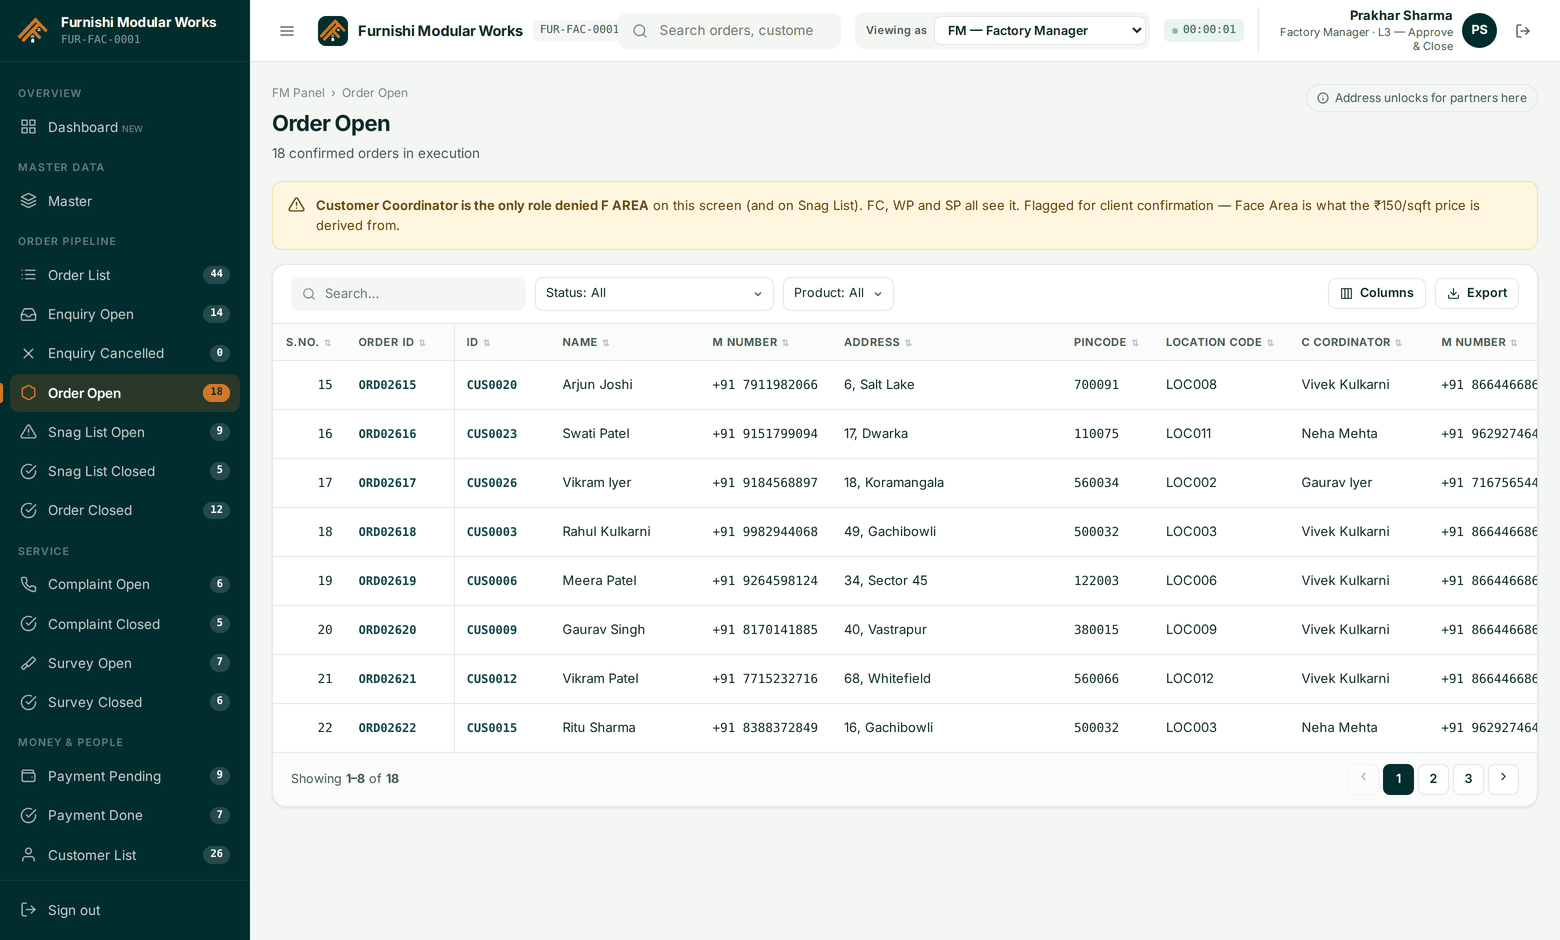Click the Furnishi logo in top bar
The height and width of the screenshot is (940, 1560).
(333, 31)
